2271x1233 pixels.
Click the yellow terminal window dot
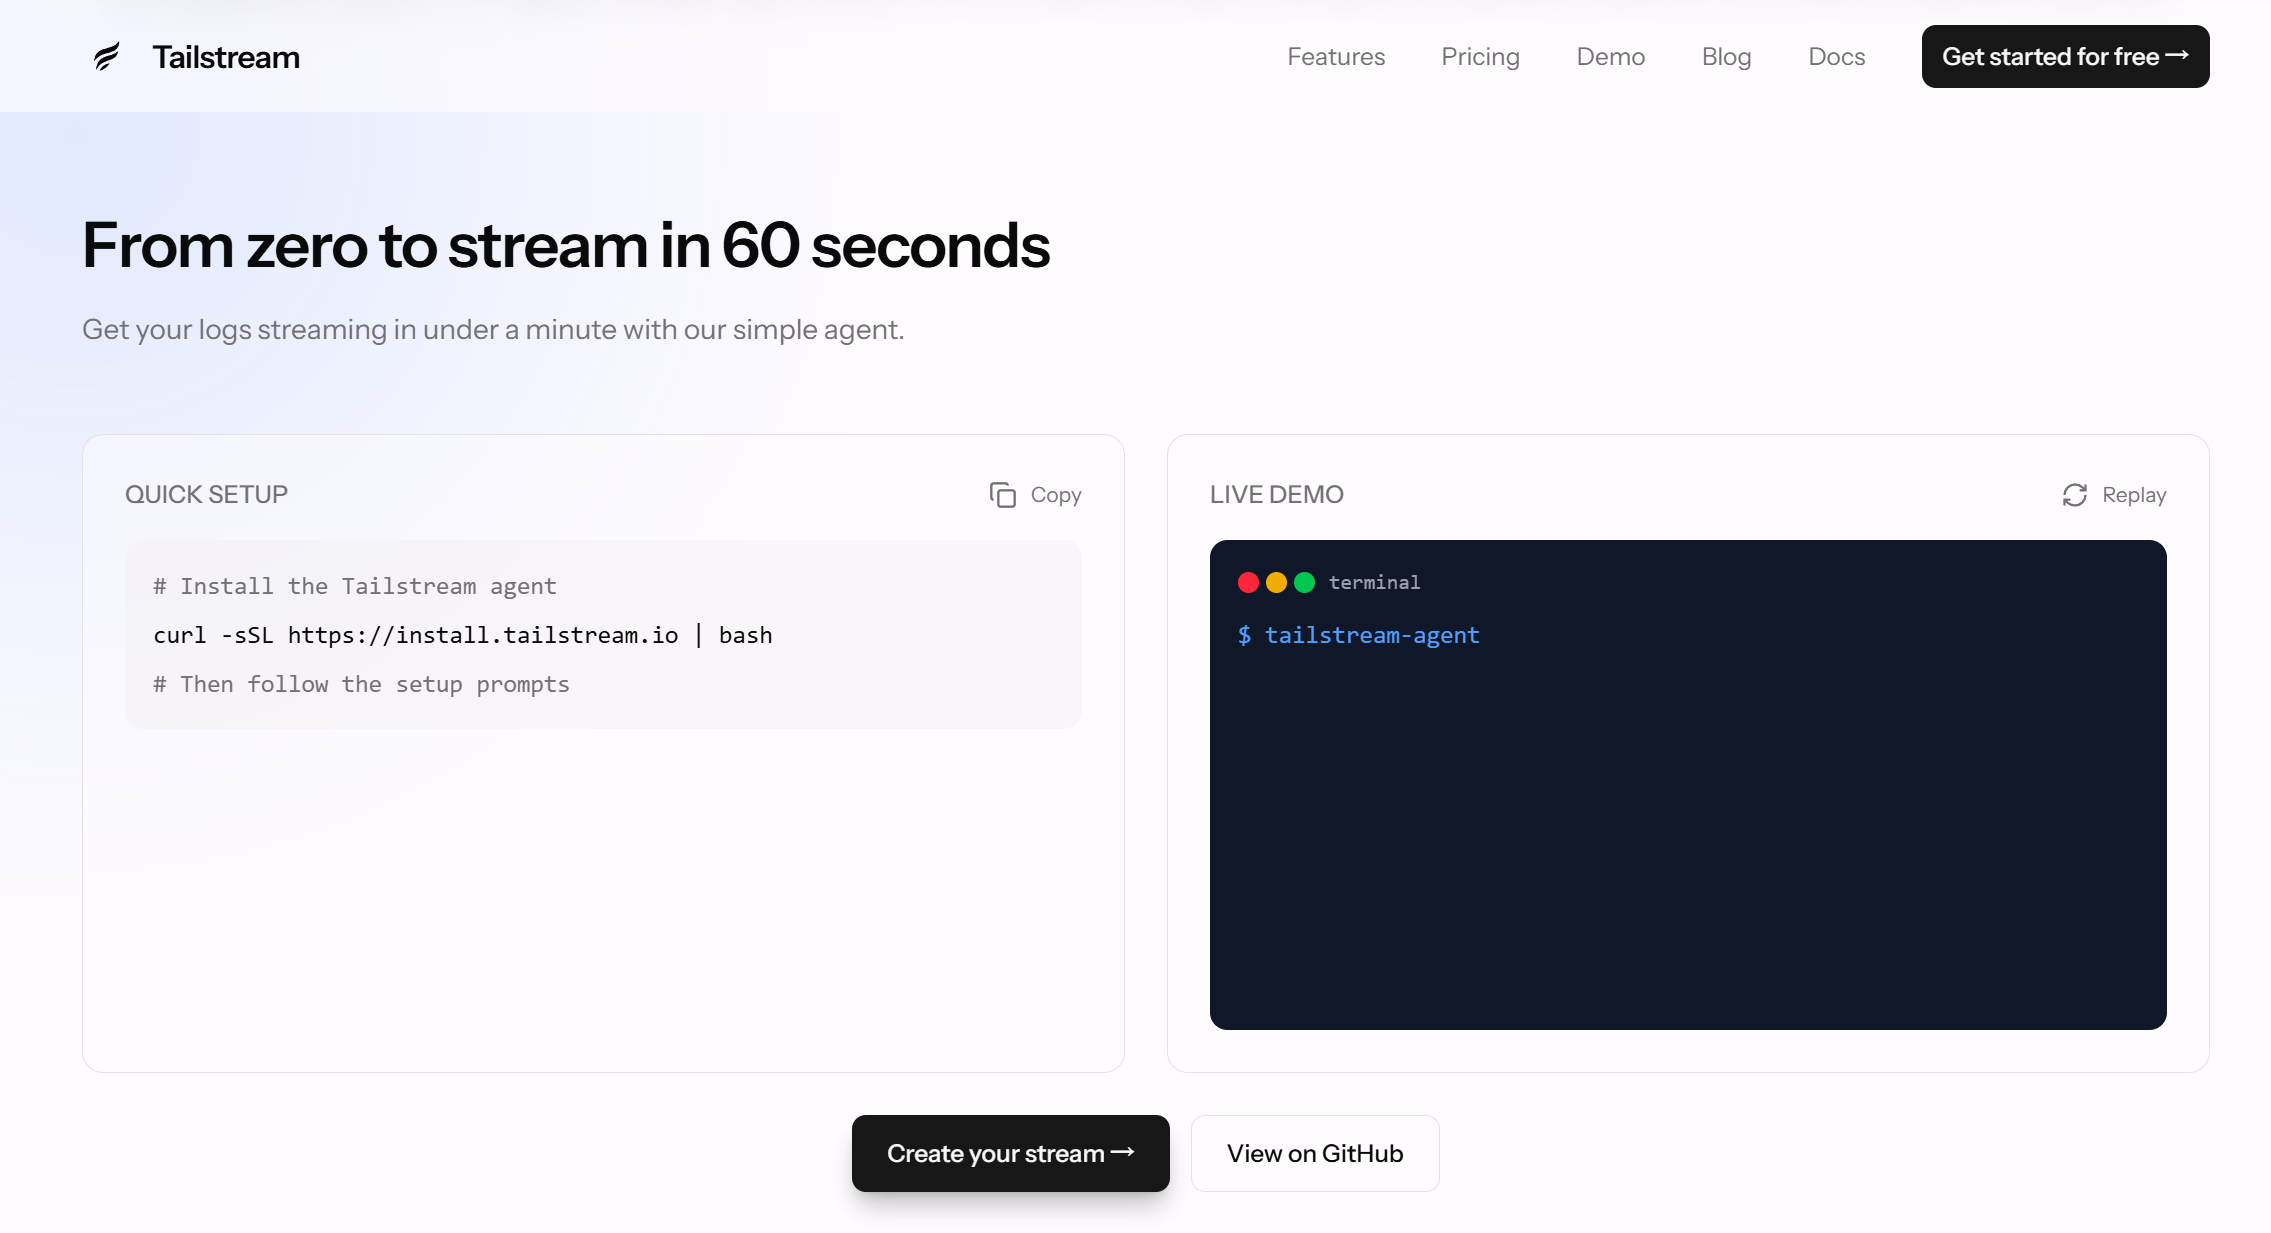tap(1276, 583)
